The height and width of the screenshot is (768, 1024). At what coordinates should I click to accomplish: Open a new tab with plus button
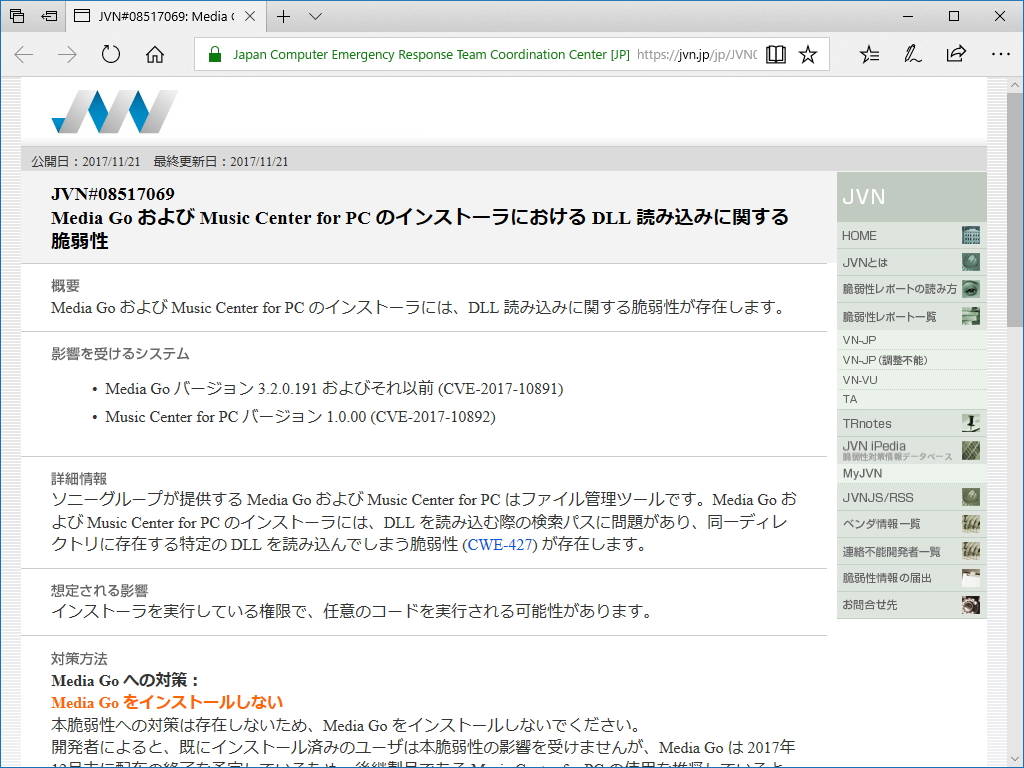(283, 16)
